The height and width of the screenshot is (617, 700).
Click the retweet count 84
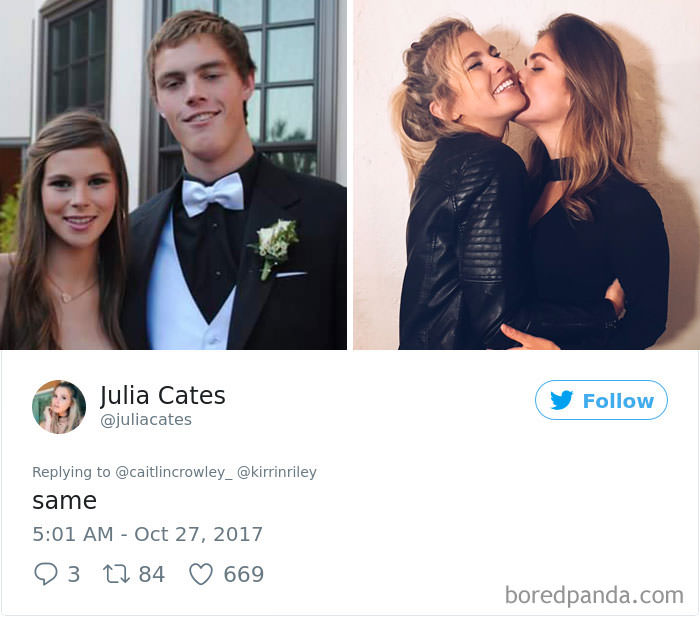(152, 574)
